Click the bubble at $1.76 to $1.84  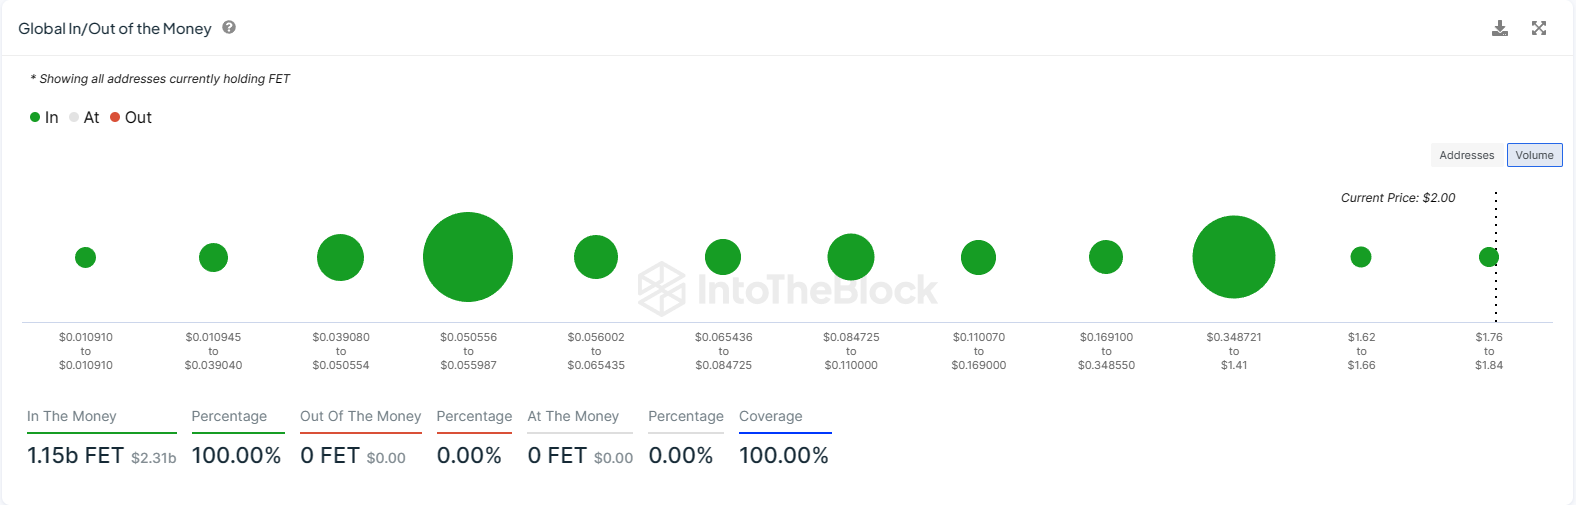(1488, 257)
